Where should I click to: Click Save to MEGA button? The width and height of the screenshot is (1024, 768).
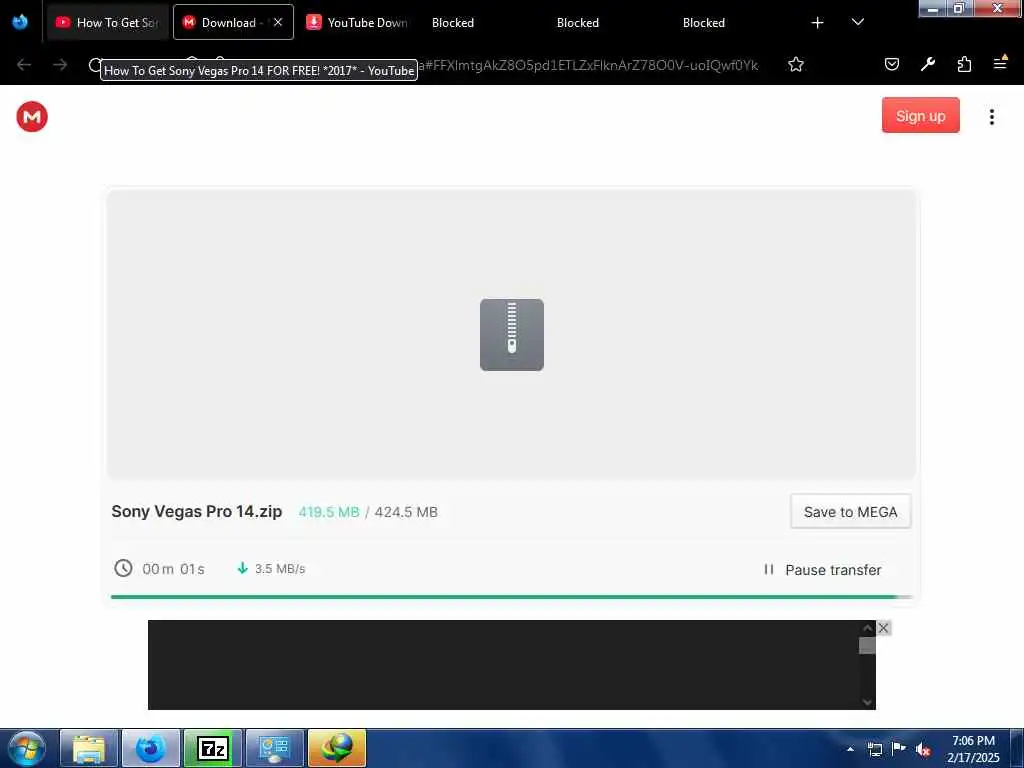(x=850, y=512)
